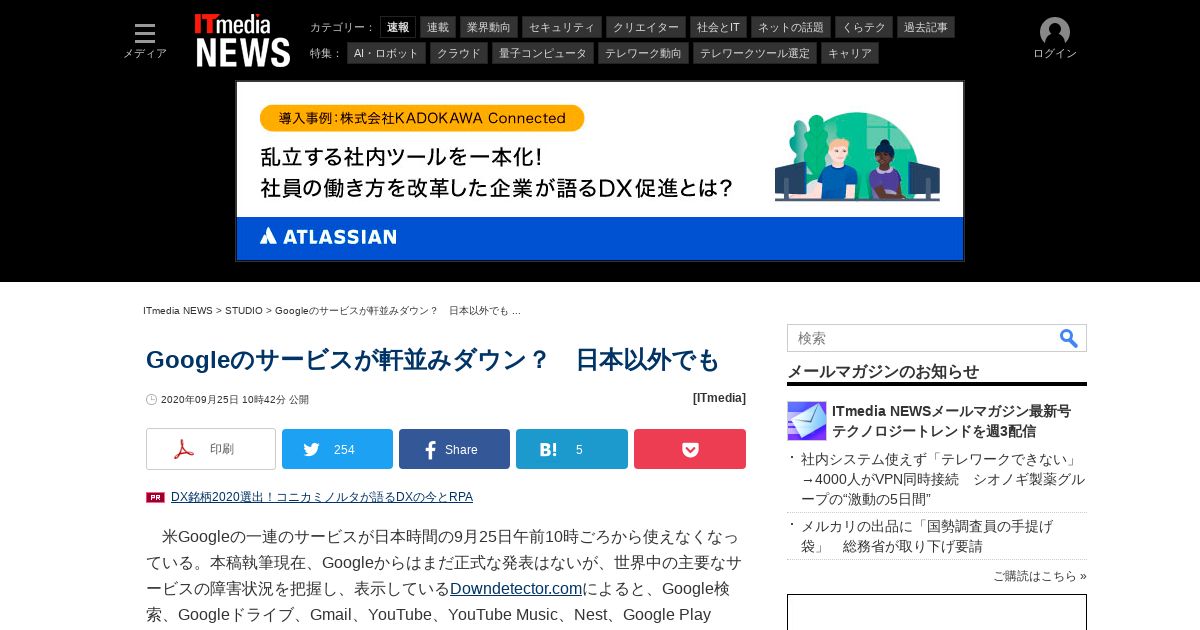Image resolution: width=1200 pixels, height=630 pixels.
Task: Open the クラウド feature
Action: pyautogui.click(x=459, y=53)
